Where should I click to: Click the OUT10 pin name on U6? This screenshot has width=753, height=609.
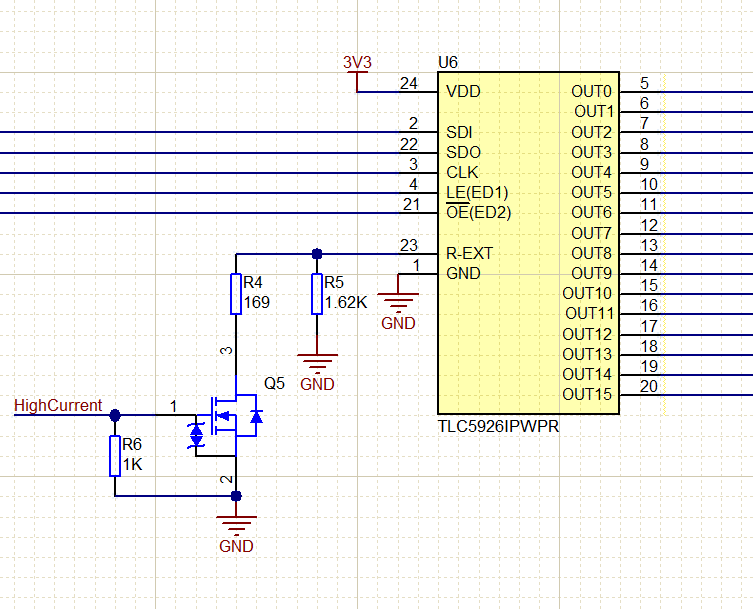(x=587, y=293)
